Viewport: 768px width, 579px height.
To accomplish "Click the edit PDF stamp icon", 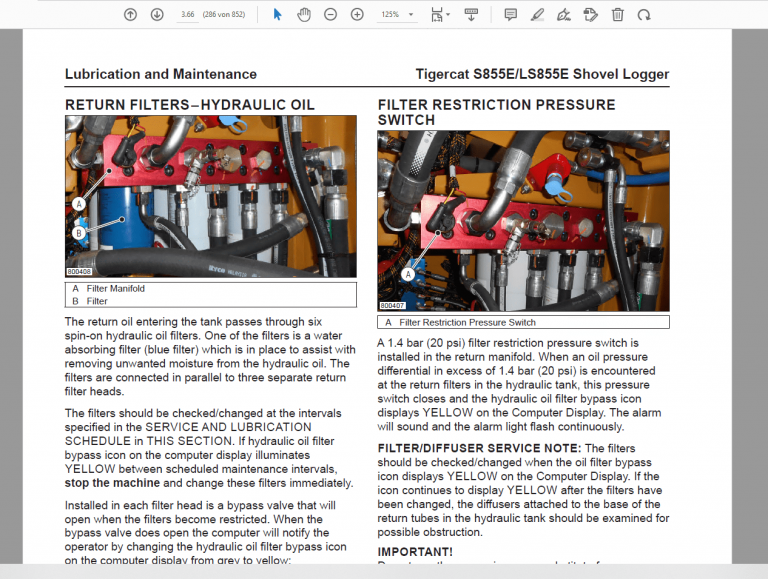I will (x=591, y=15).
